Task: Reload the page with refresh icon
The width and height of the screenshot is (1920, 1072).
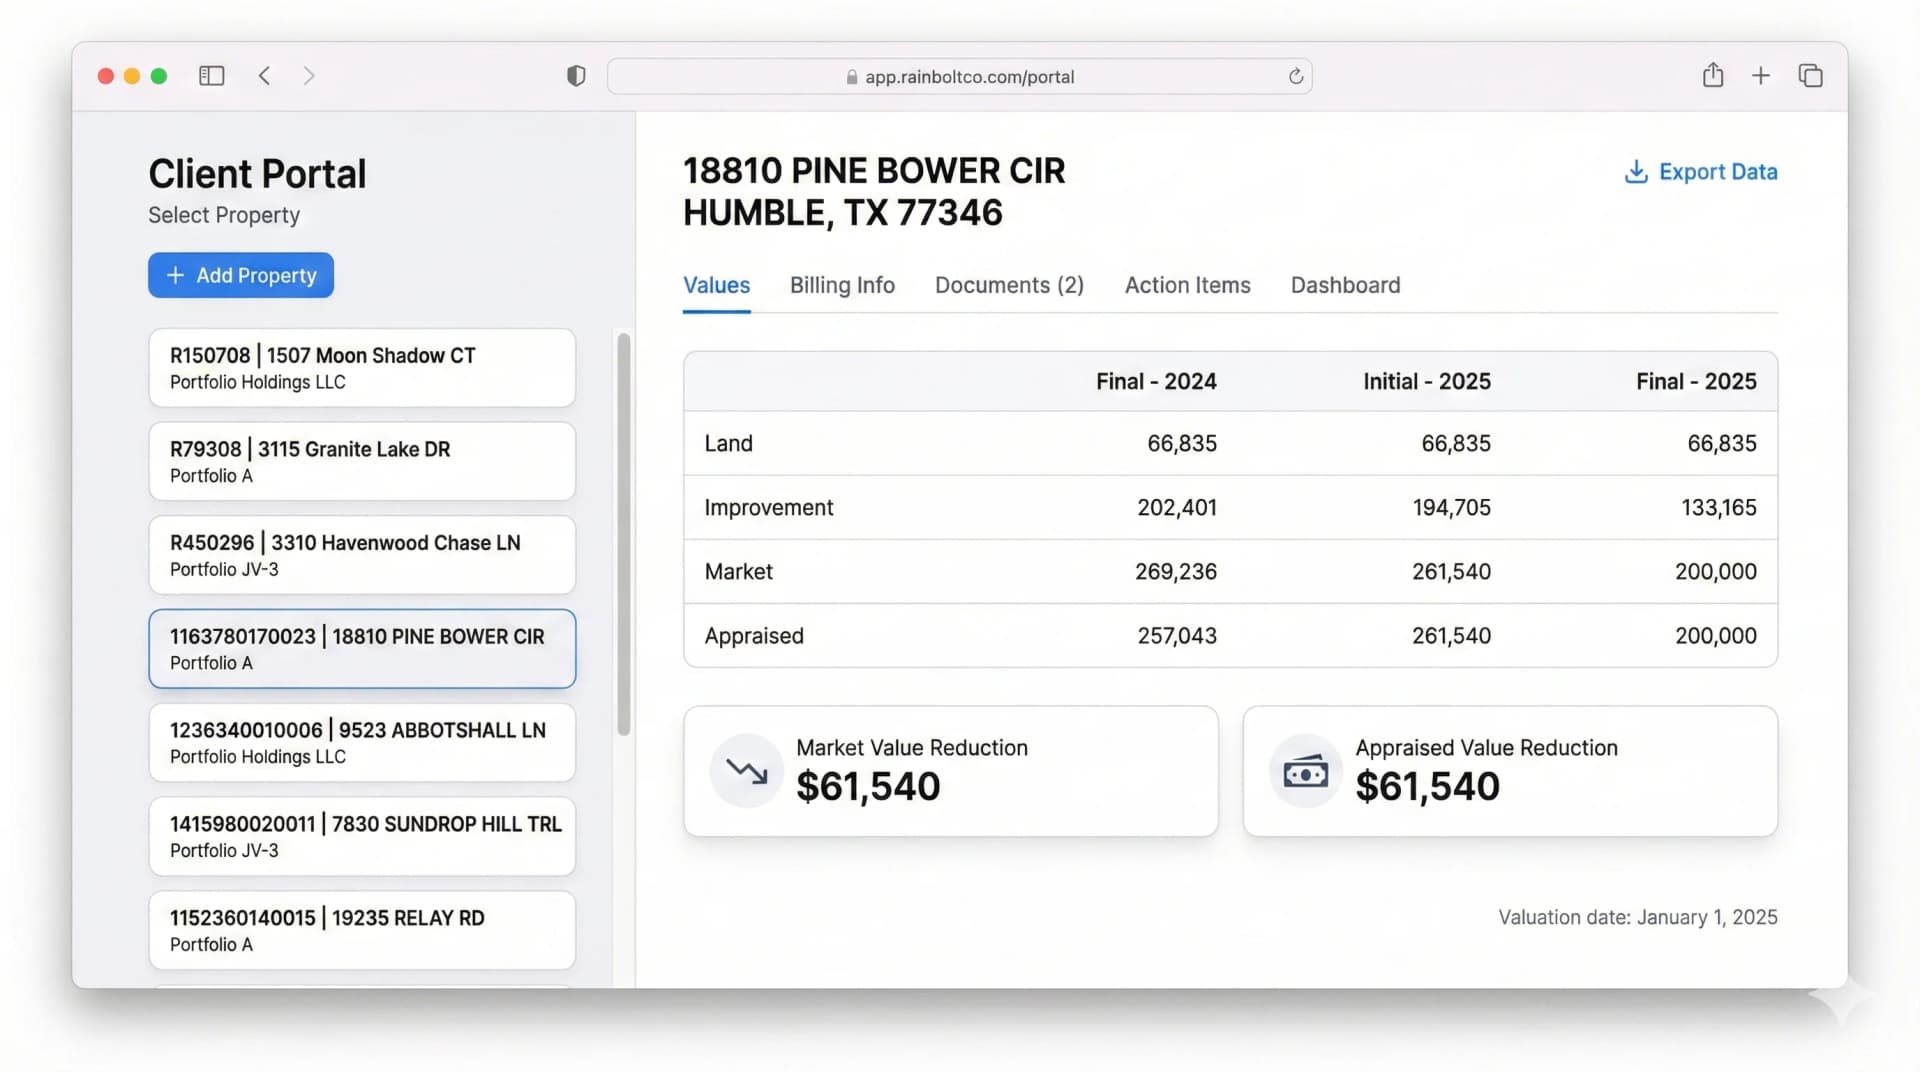Action: [x=1296, y=77]
